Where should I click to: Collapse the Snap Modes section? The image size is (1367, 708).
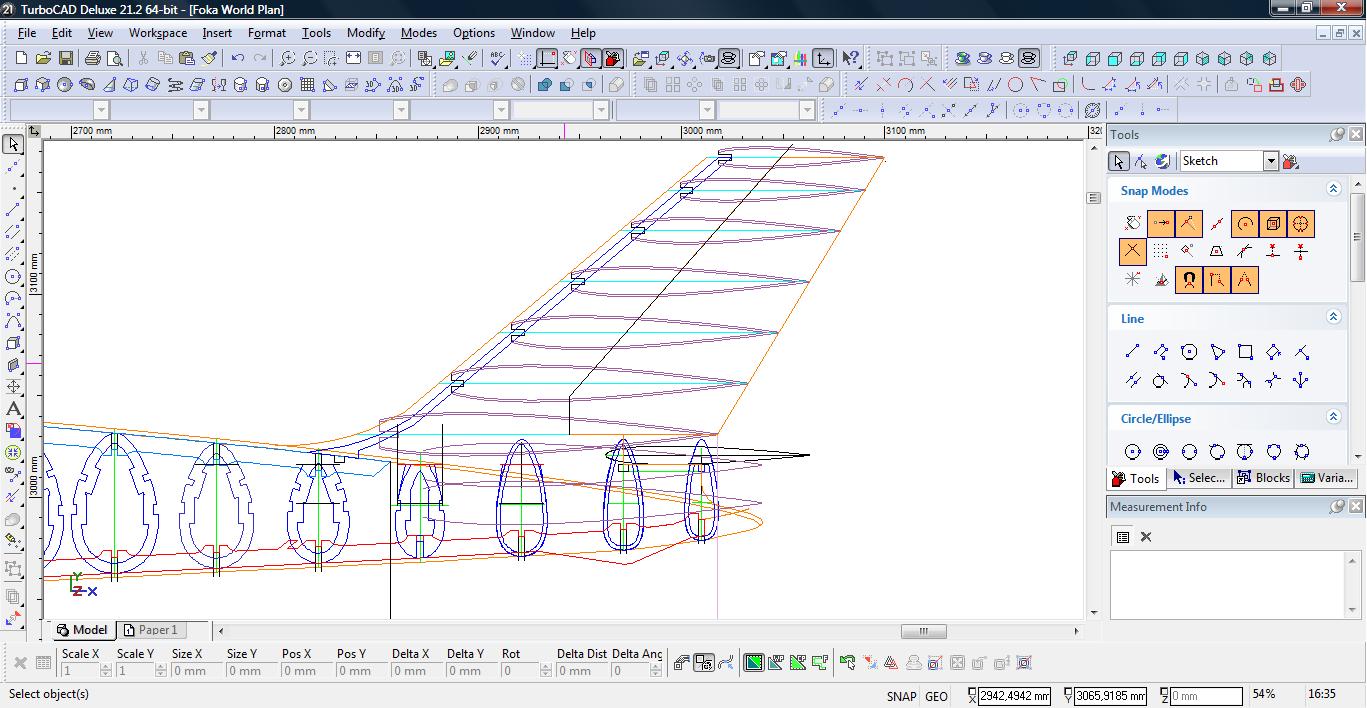[1333, 189]
